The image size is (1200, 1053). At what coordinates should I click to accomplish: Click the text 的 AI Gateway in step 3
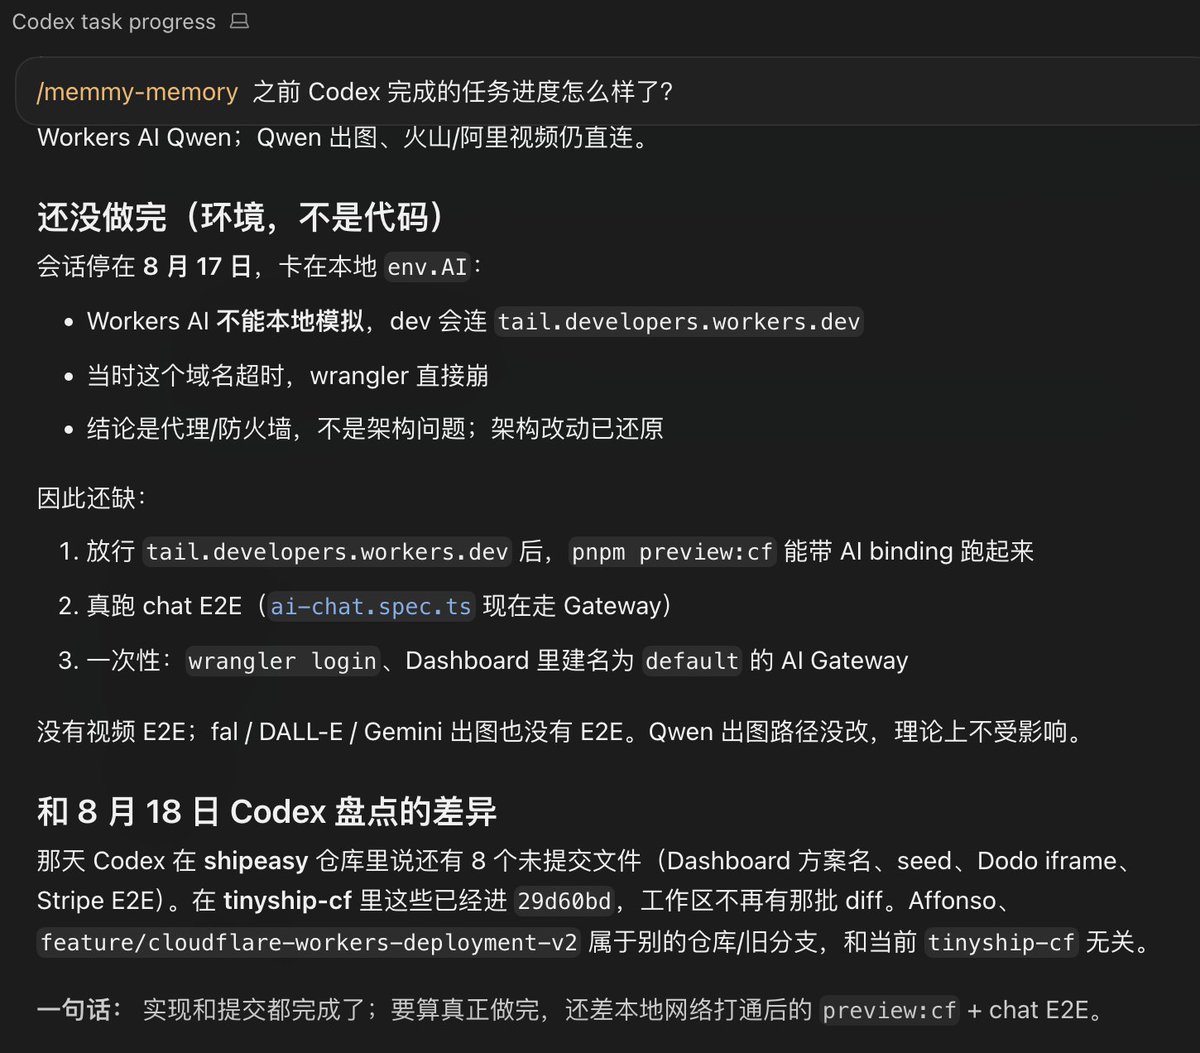pos(828,661)
